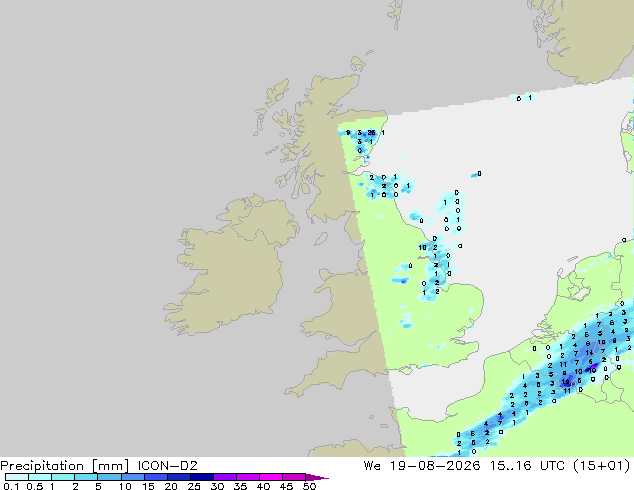Select the 5–10 mm legend color swatch

tap(109, 477)
